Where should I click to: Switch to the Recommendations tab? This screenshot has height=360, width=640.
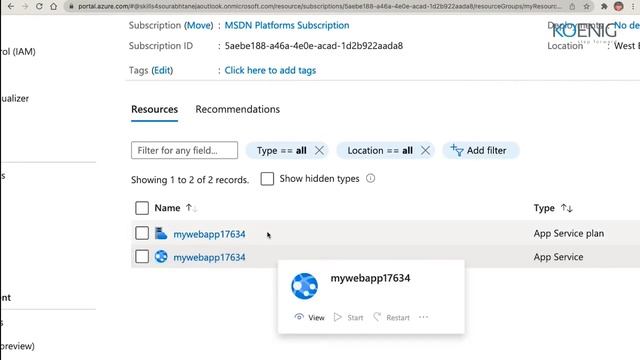click(238, 109)
